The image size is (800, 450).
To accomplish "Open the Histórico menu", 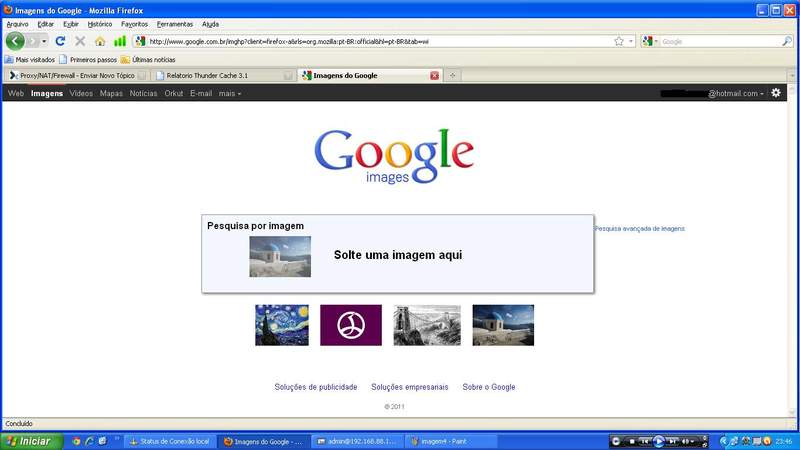I will [99, 24].
